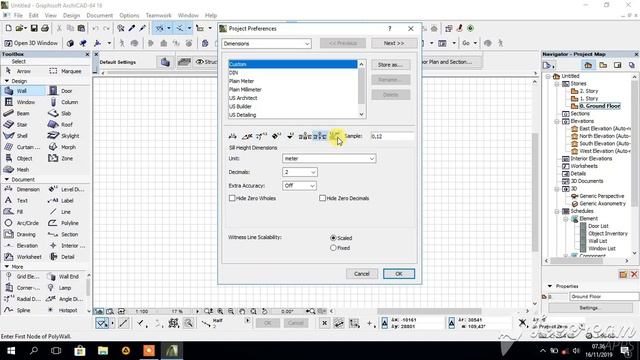Open the Options menu

(129, 16)
